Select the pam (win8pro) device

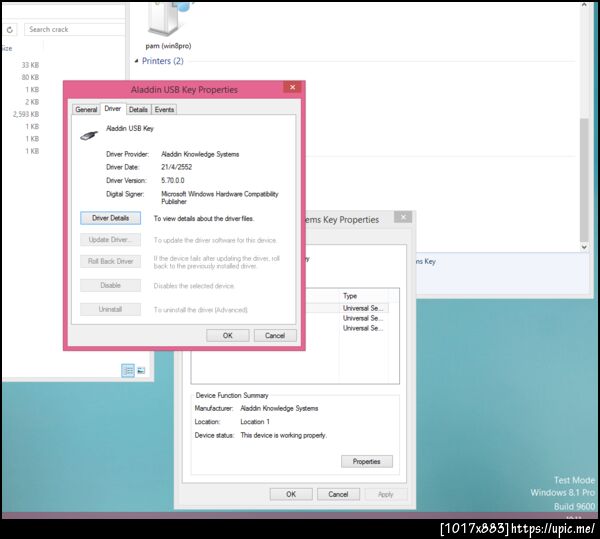tap(168, 27)
